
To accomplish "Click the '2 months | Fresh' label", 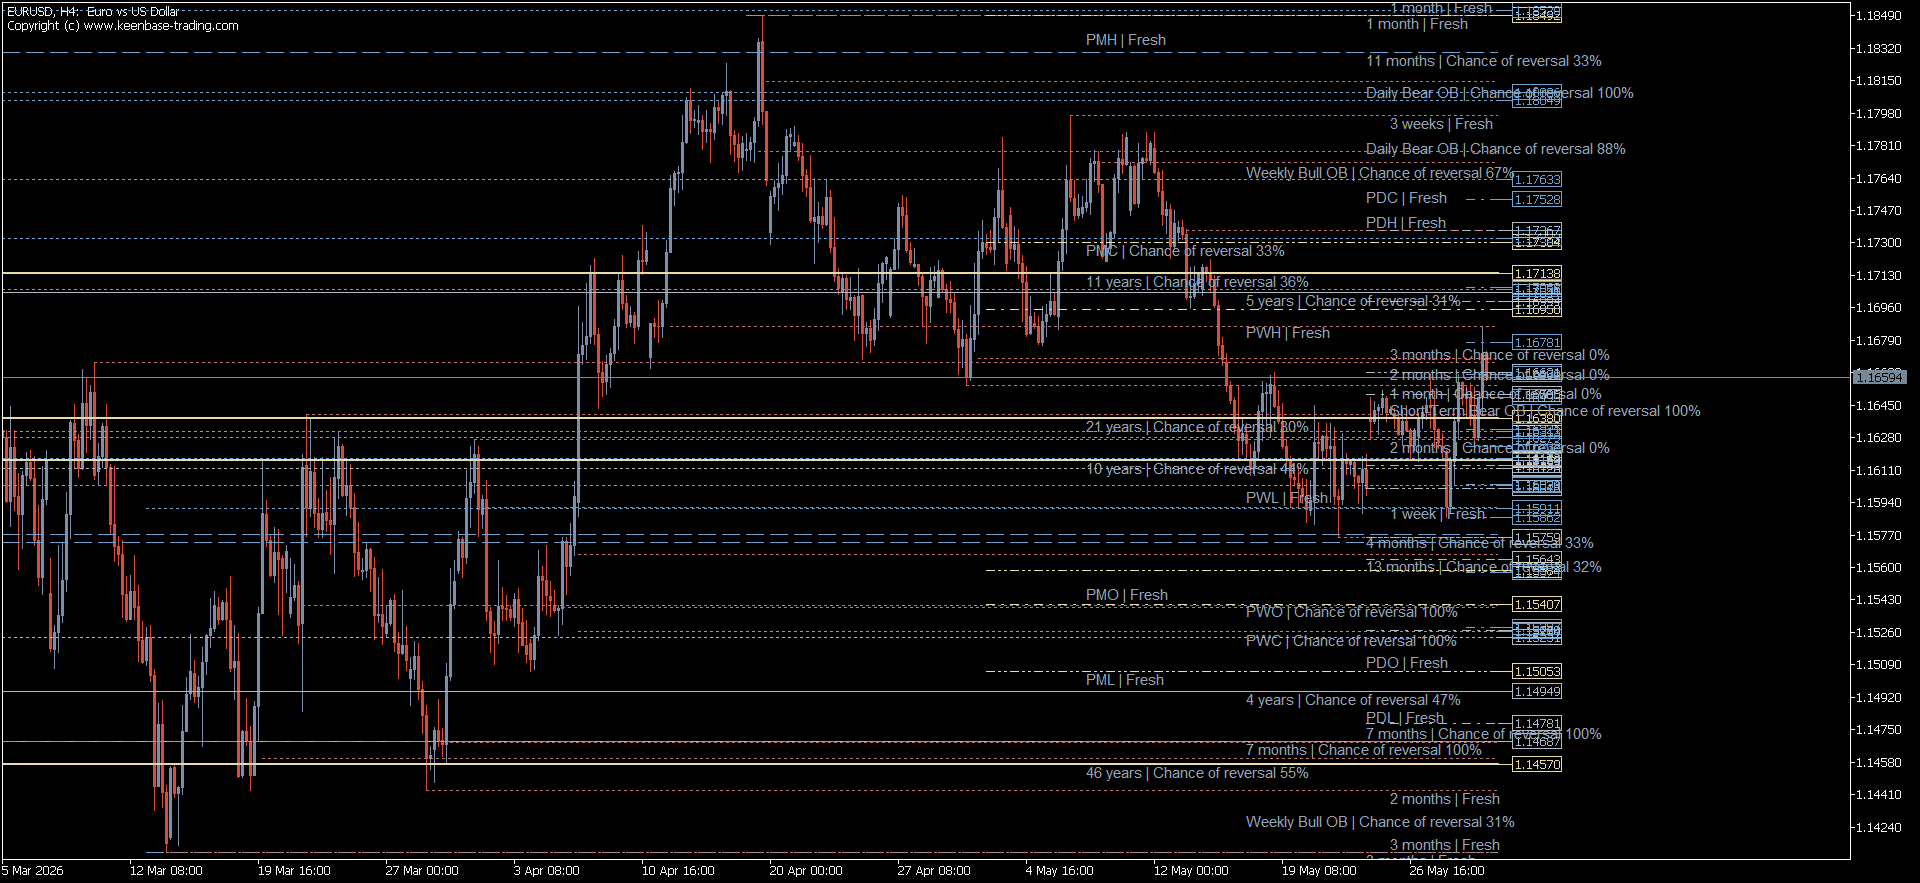I will [x=1445, y=799].
